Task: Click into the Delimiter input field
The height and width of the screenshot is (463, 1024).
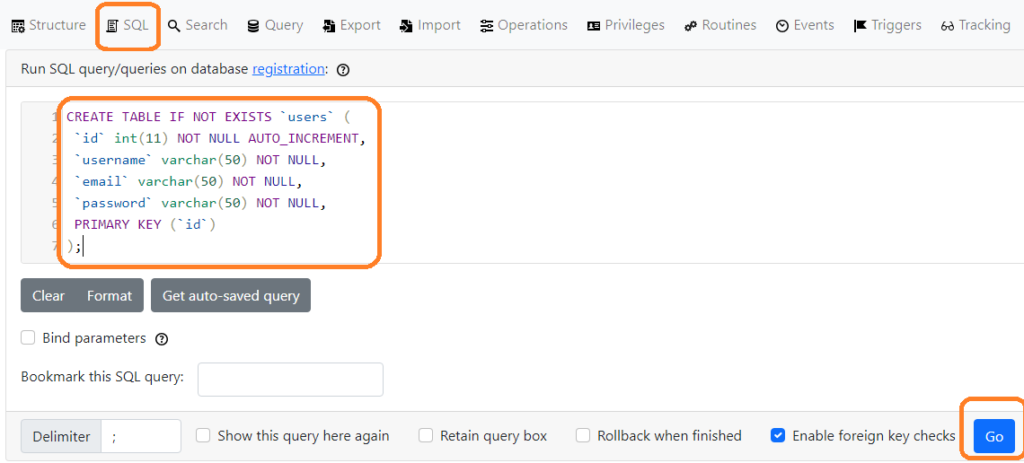Action: (x=141, y=436)
